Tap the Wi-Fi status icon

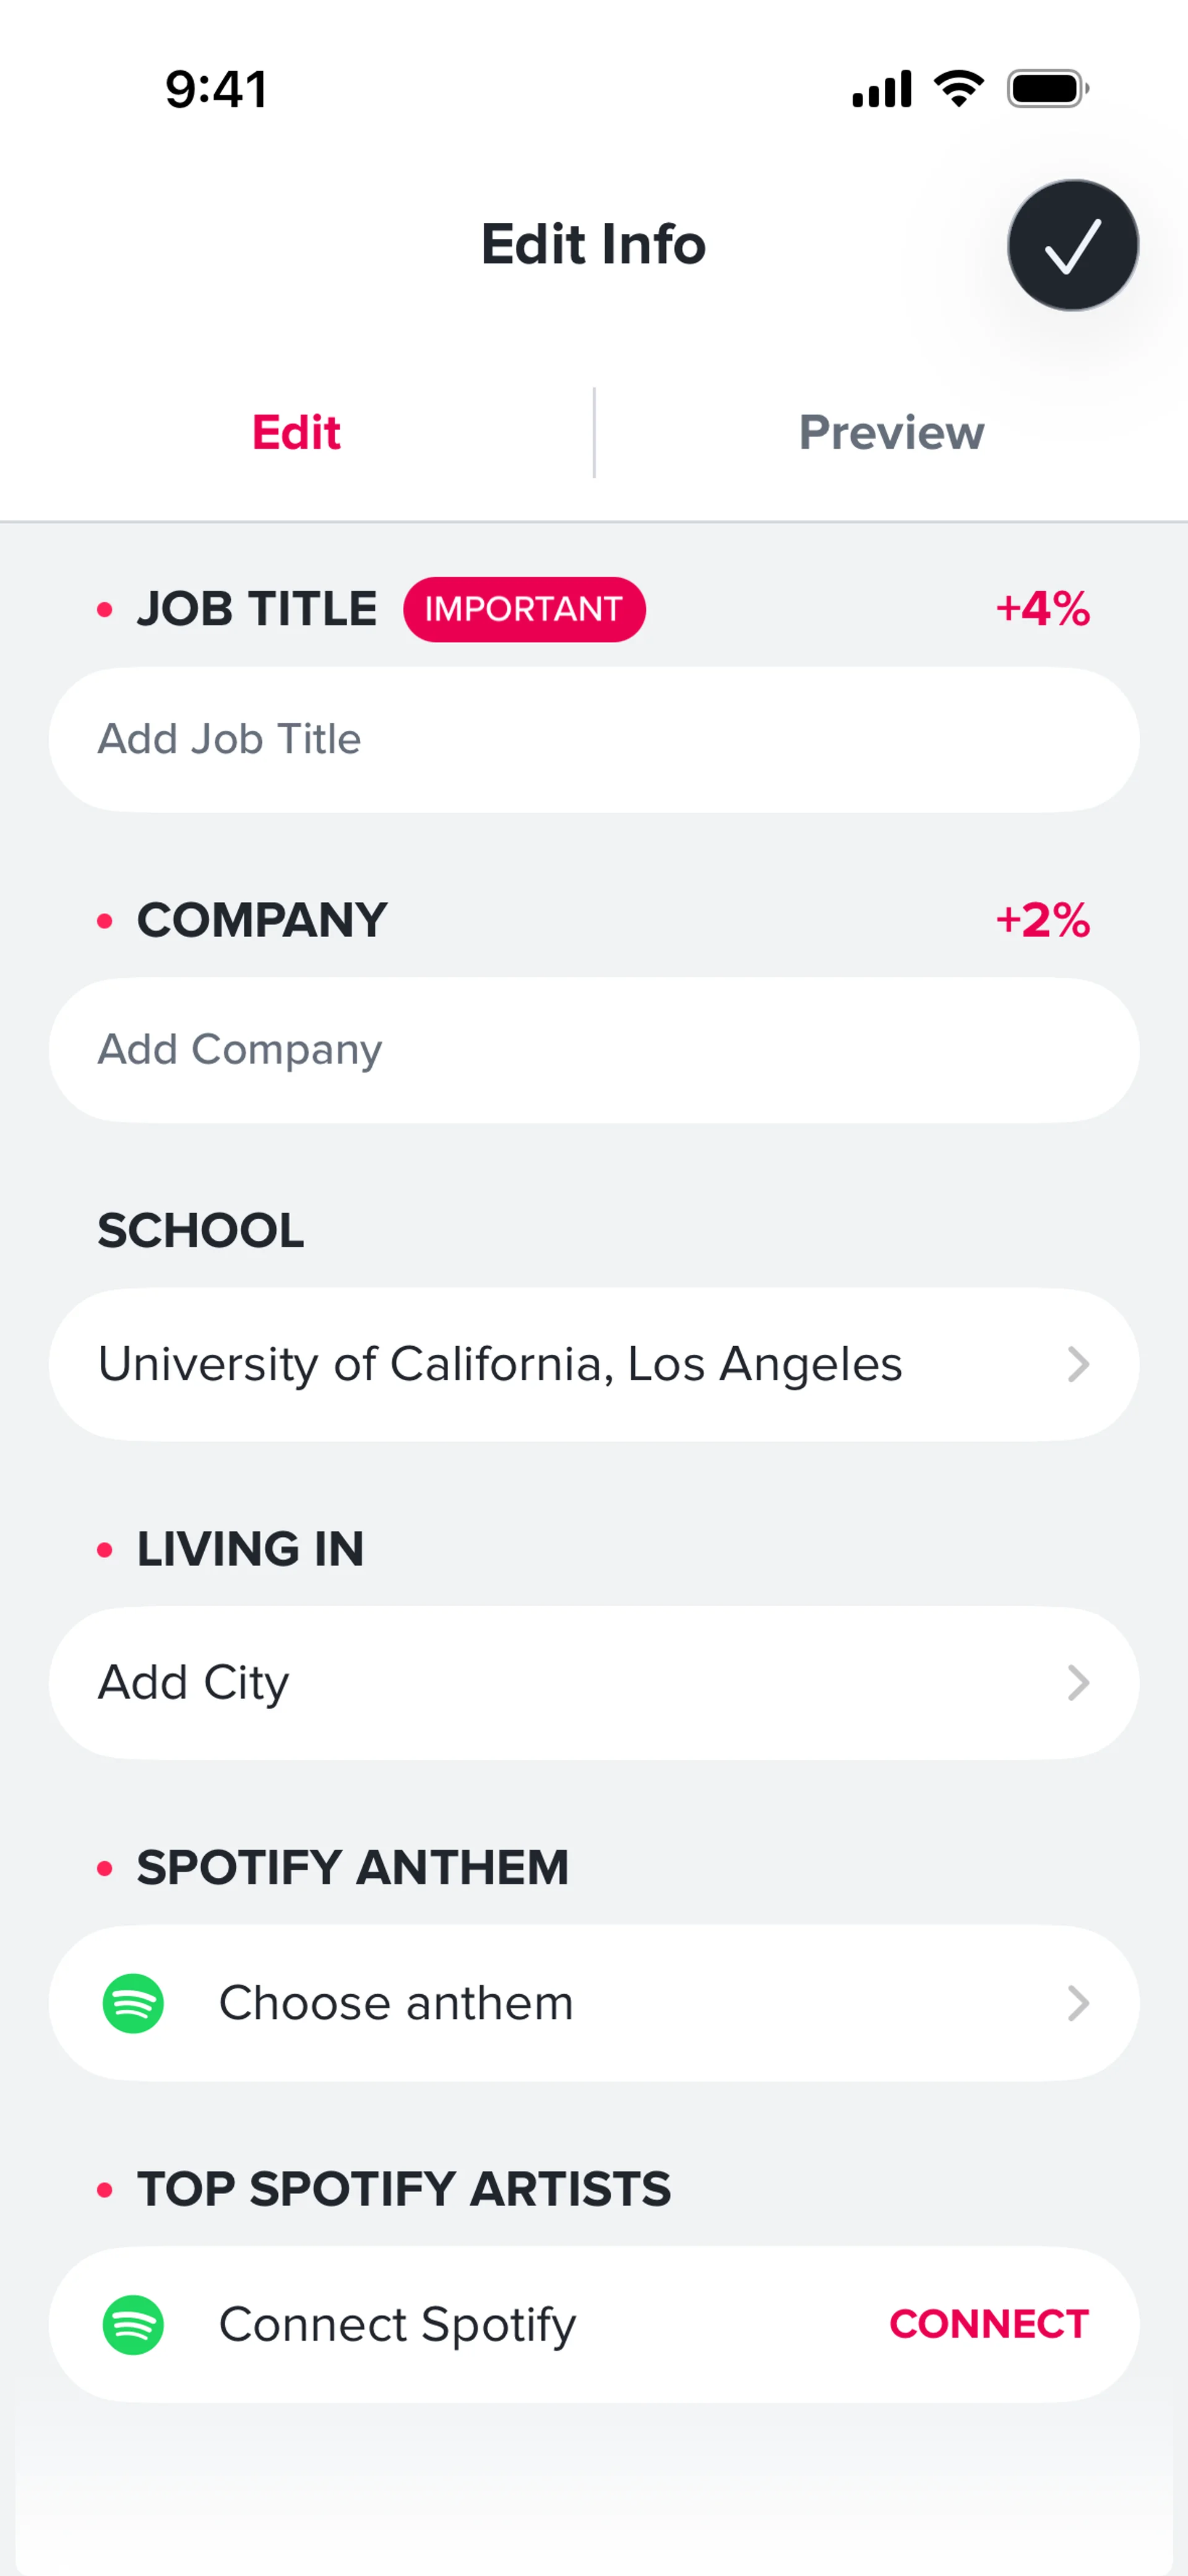pyautogui.click(x=958, y=88)
